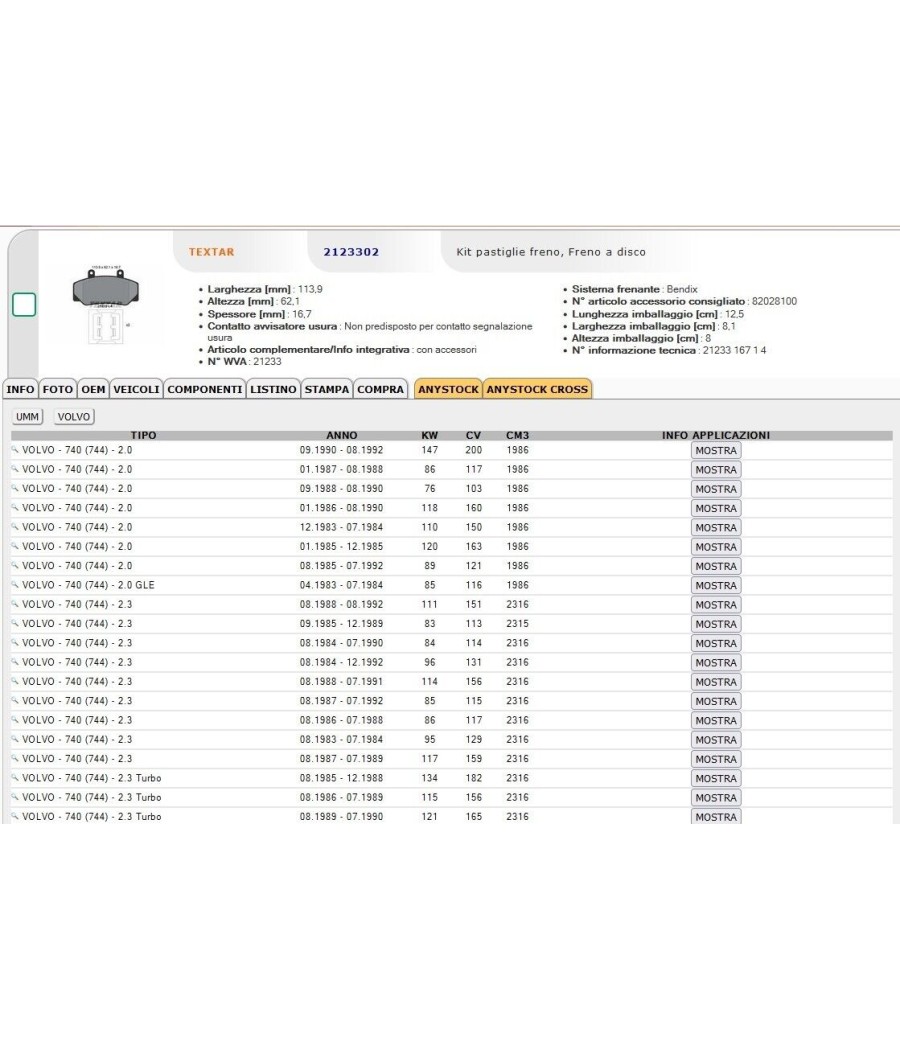900x1050 pixels.
Task: Click magnifier icon of 09.1990 - 08.1992 row
Action: [15, 450]
